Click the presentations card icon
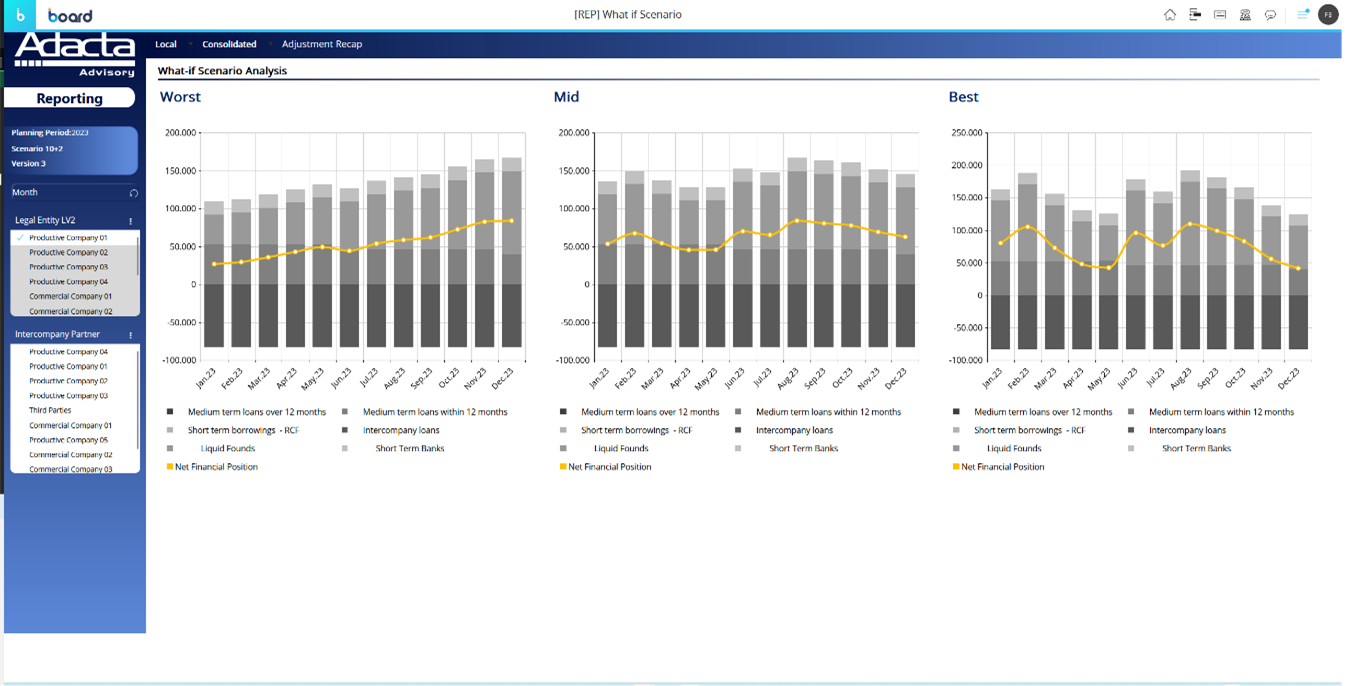The width and height of the screenshot is (1361, 686). (1220, 15)
